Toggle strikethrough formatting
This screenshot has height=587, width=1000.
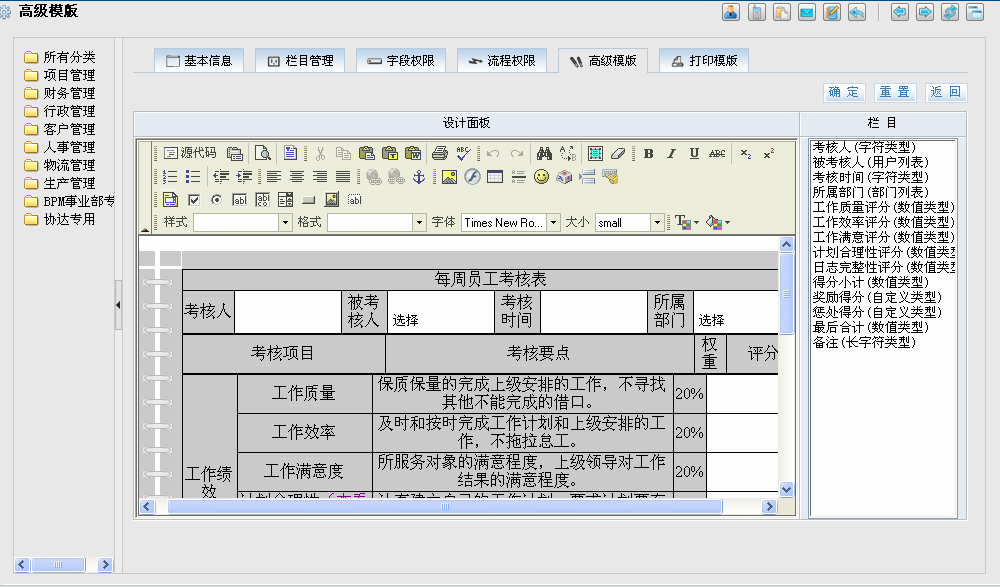point(717,153)
